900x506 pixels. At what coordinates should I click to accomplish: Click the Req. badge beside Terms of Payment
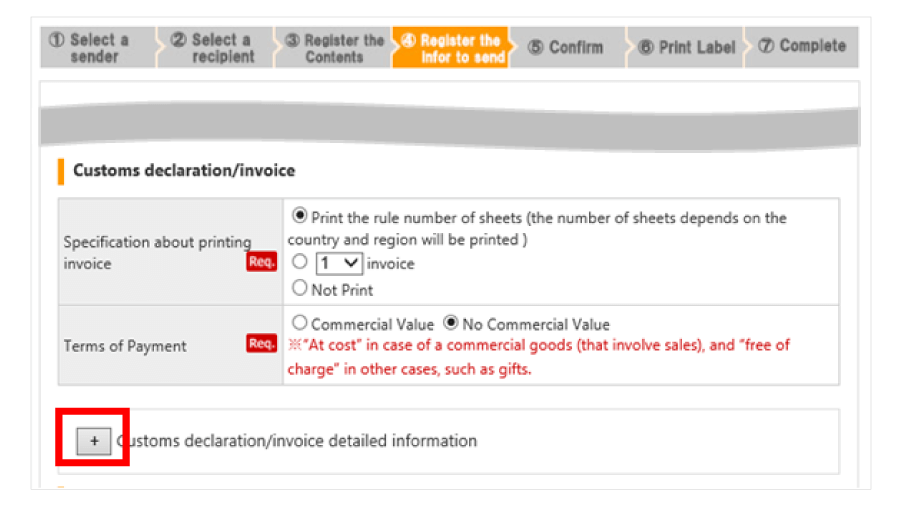click(261, 344)
